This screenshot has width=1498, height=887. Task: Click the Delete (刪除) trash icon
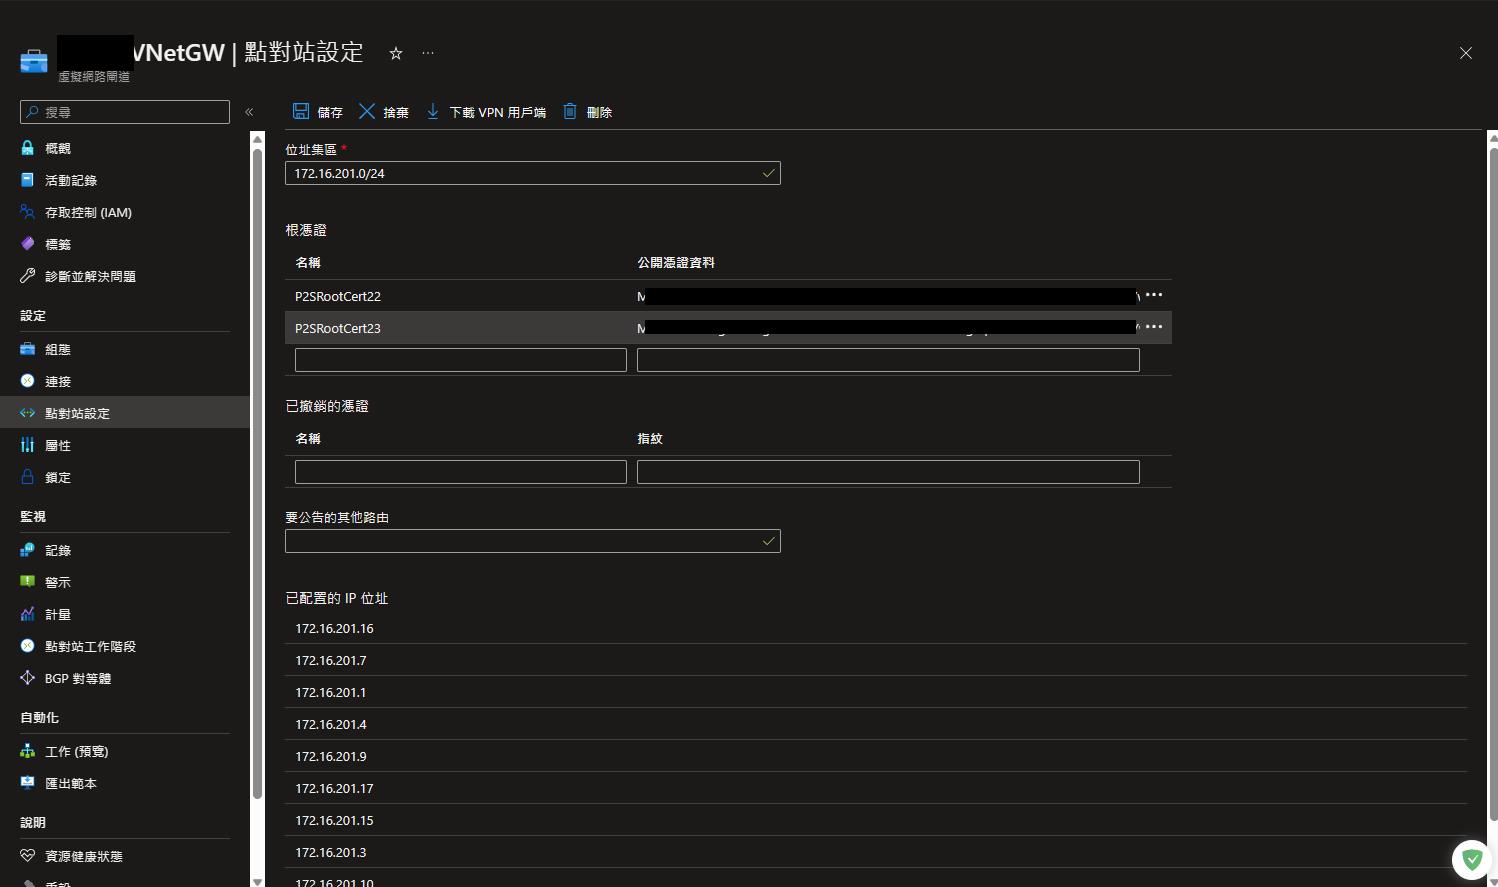pyautogui.click(x=570, y=111)
